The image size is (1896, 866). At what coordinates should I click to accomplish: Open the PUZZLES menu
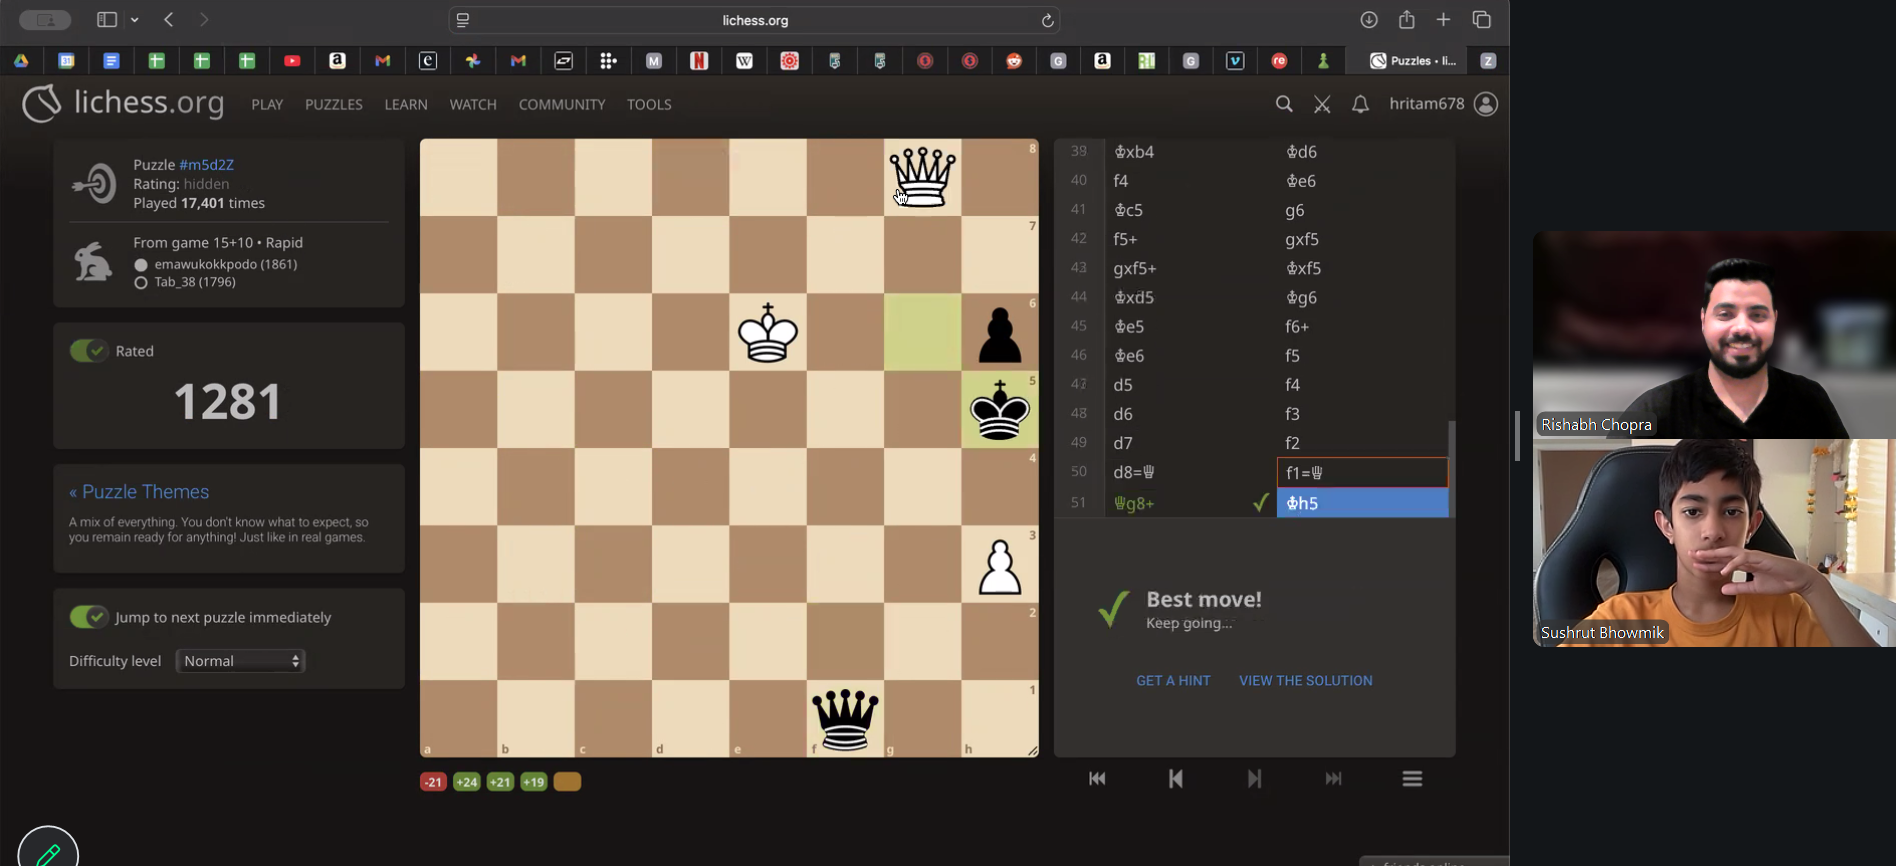point(333,104)
